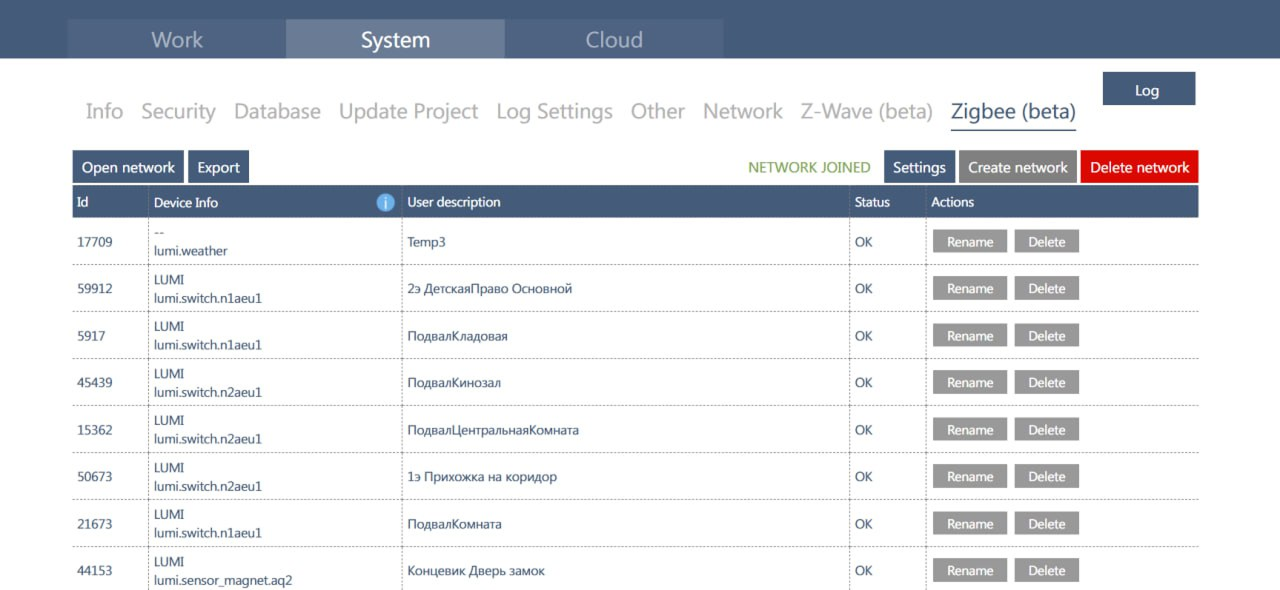This screenshot has height=590, width=1280.
Task: Open Zigbee network Settings
Action: [918, 167]
